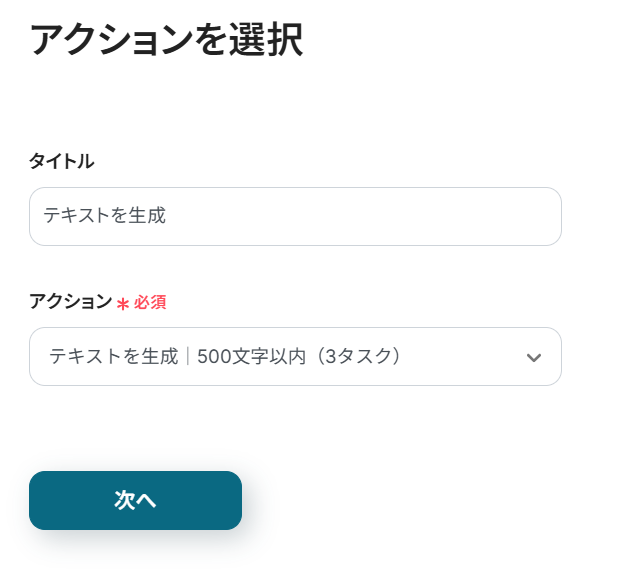Click the タイトル field label
625x569 pixels.
pos(61,161)
